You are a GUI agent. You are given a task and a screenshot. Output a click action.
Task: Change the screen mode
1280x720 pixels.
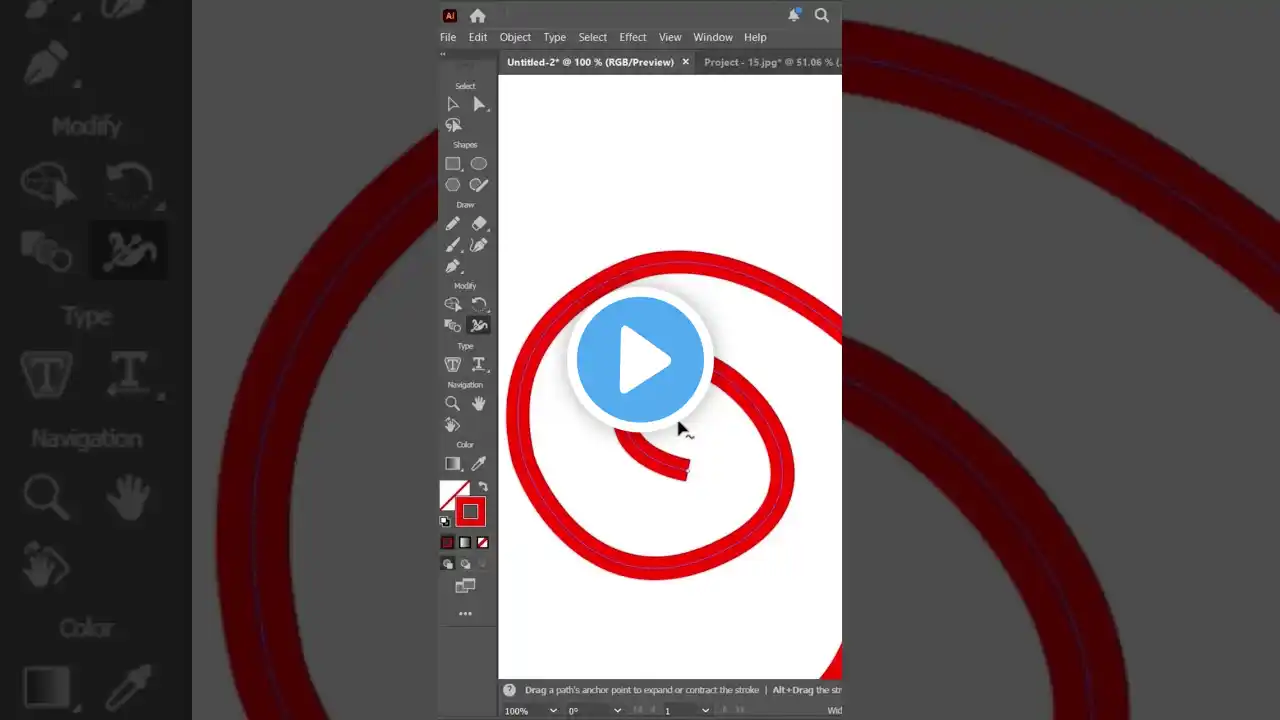pyautogui.click(x=465, y=586)
